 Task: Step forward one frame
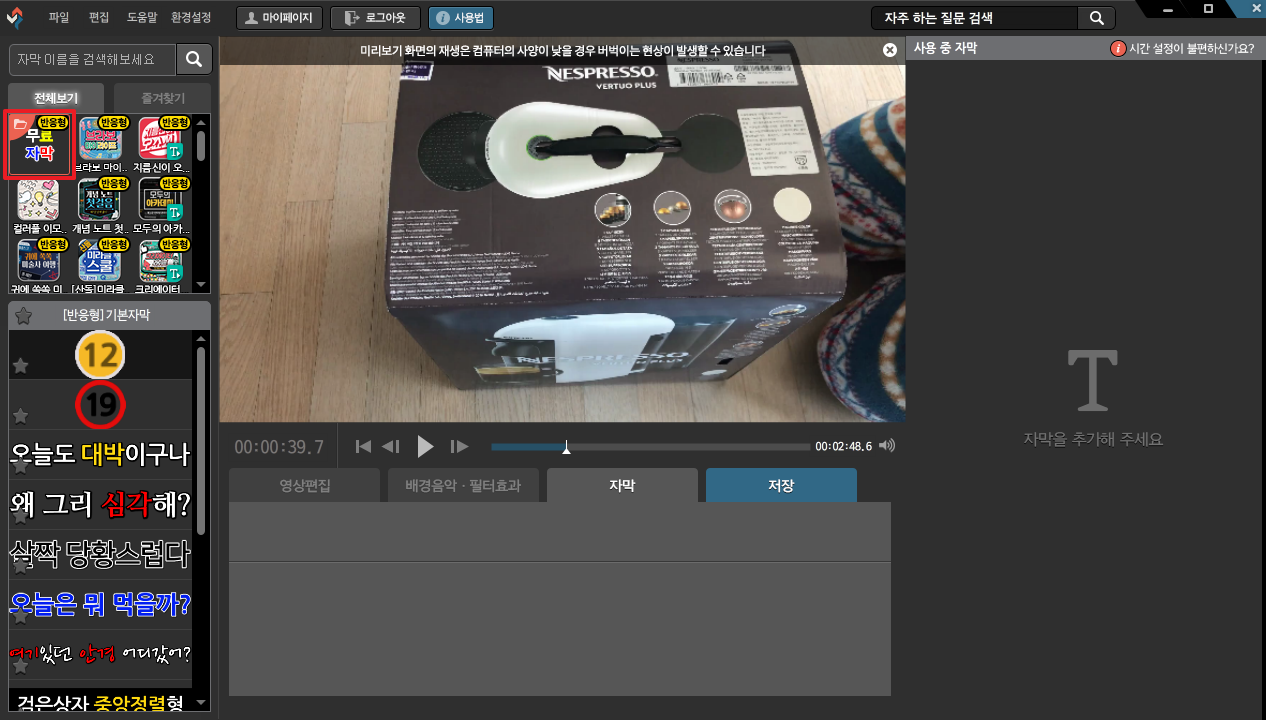pos(460,446)
